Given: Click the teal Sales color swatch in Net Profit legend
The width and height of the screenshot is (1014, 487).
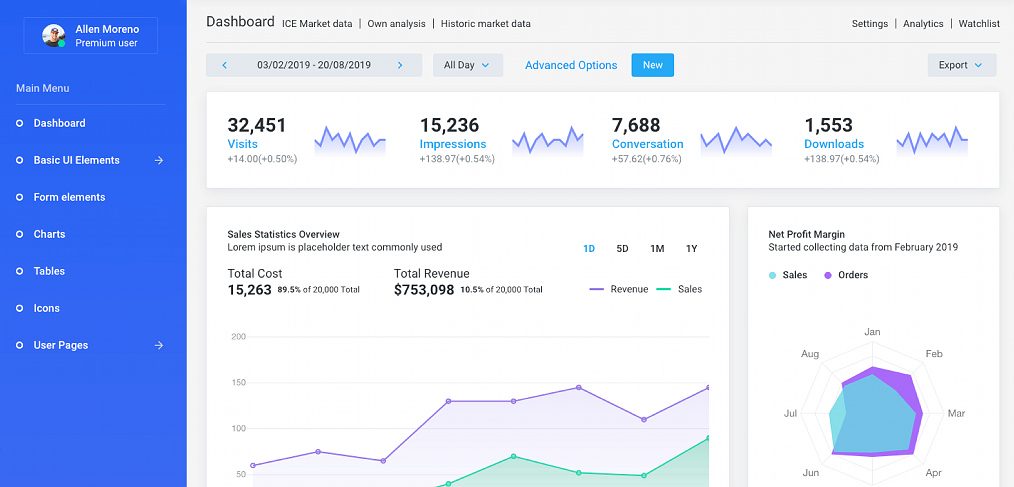Looking at the screenshot, I should (772, 275).
